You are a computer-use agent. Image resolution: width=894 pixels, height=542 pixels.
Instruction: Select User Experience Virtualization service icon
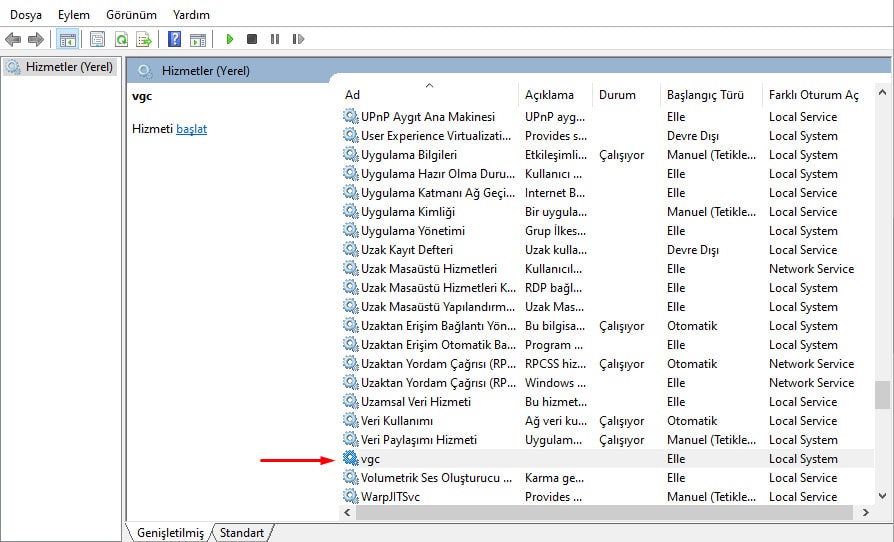350,135
